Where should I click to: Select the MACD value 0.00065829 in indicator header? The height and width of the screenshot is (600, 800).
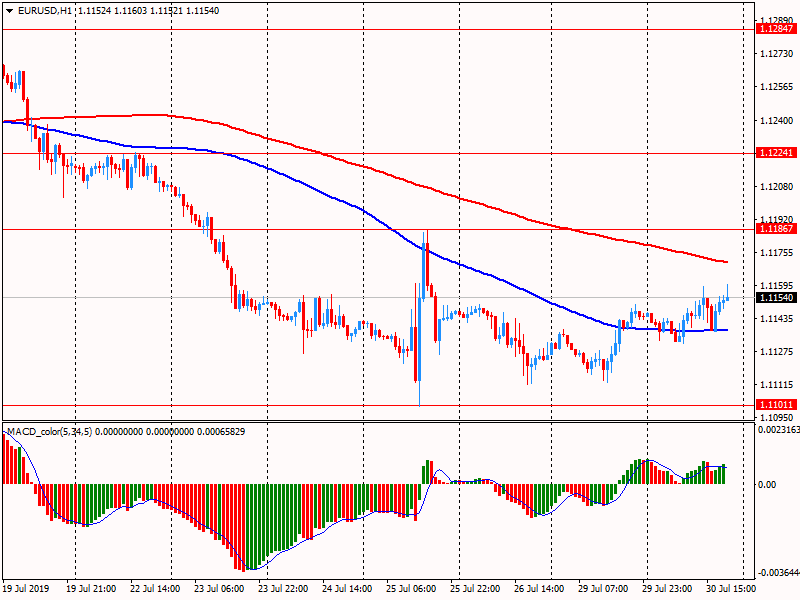click(x=221, y=432)
